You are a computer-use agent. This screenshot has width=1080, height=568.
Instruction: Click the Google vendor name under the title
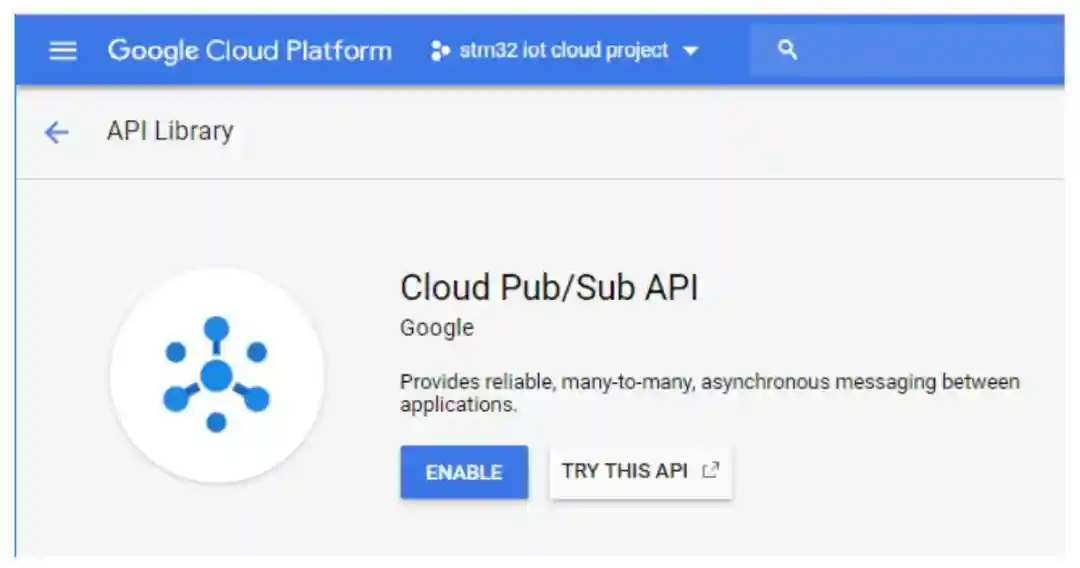coord(437,328)
